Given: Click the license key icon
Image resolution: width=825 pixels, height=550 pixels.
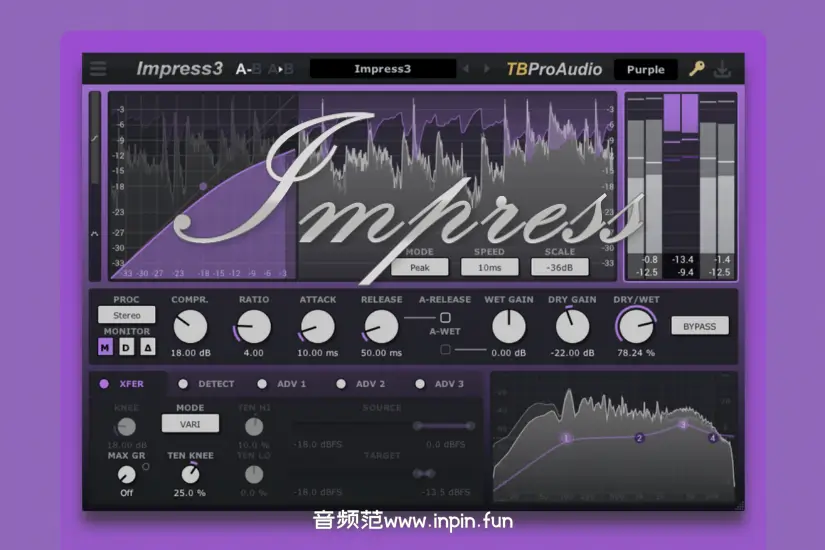Looking at the screenshot, I should pos(697,68).
